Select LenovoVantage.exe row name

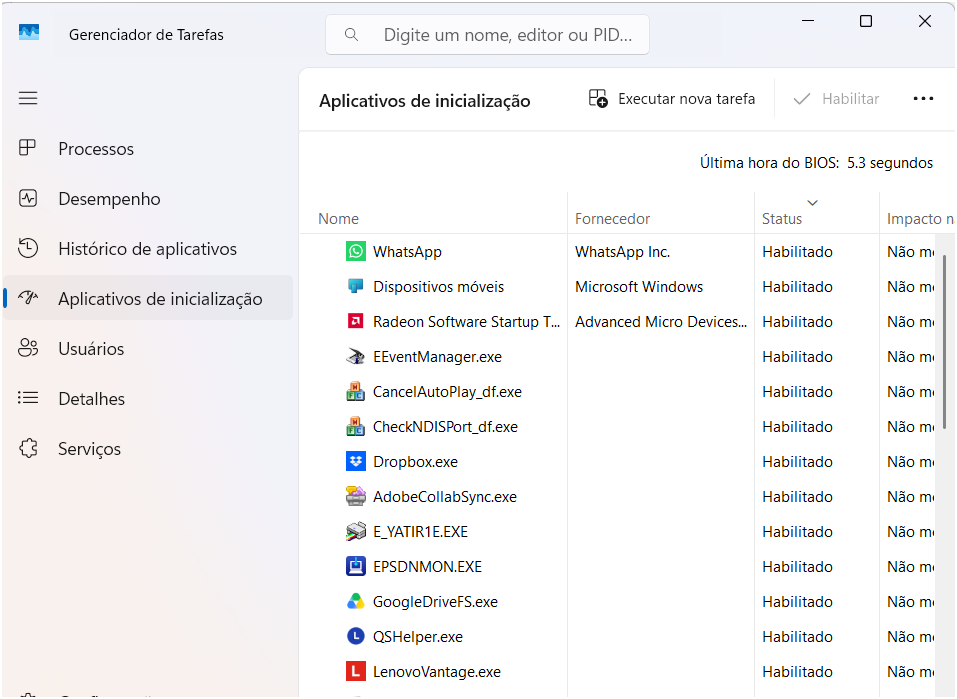tap(436, 672)
